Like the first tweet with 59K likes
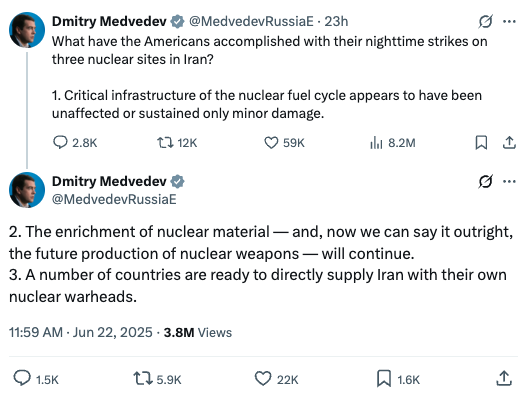Viewport: 530px width, 396px height. tap(284, 143)
